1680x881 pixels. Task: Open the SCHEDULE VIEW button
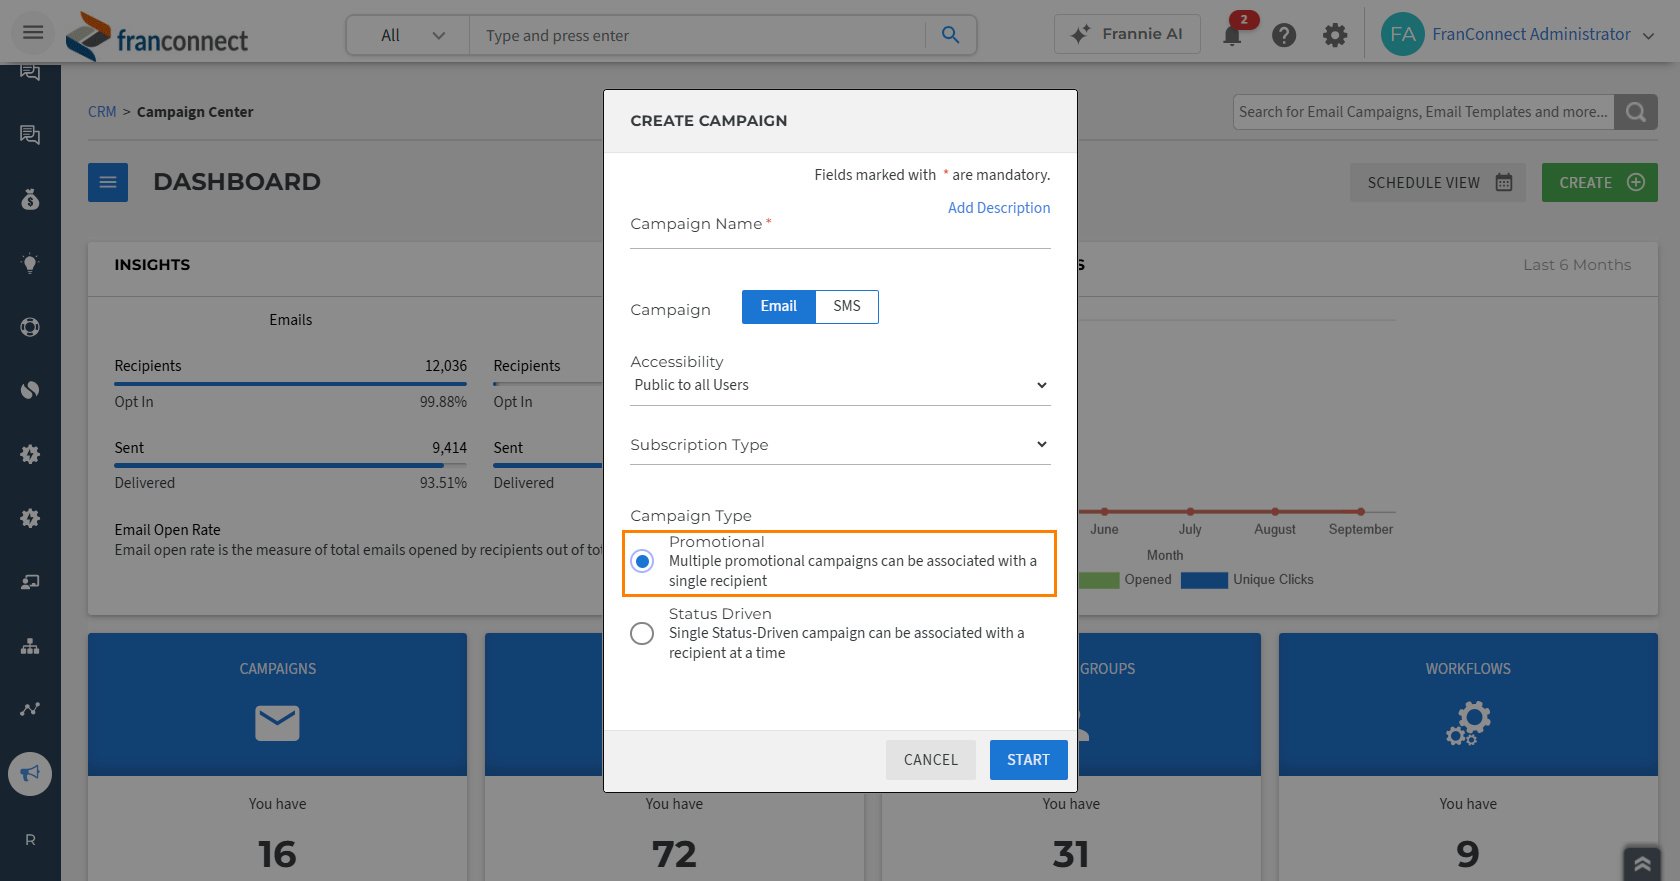click(1438, 182)
